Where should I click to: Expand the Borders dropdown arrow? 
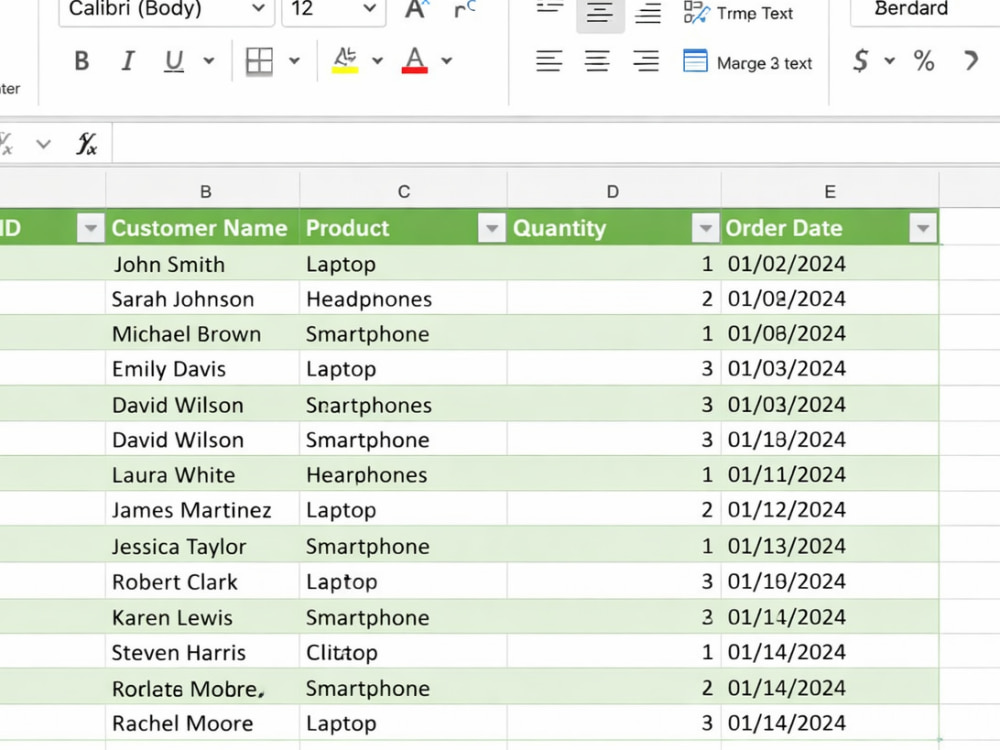(294, 61)
